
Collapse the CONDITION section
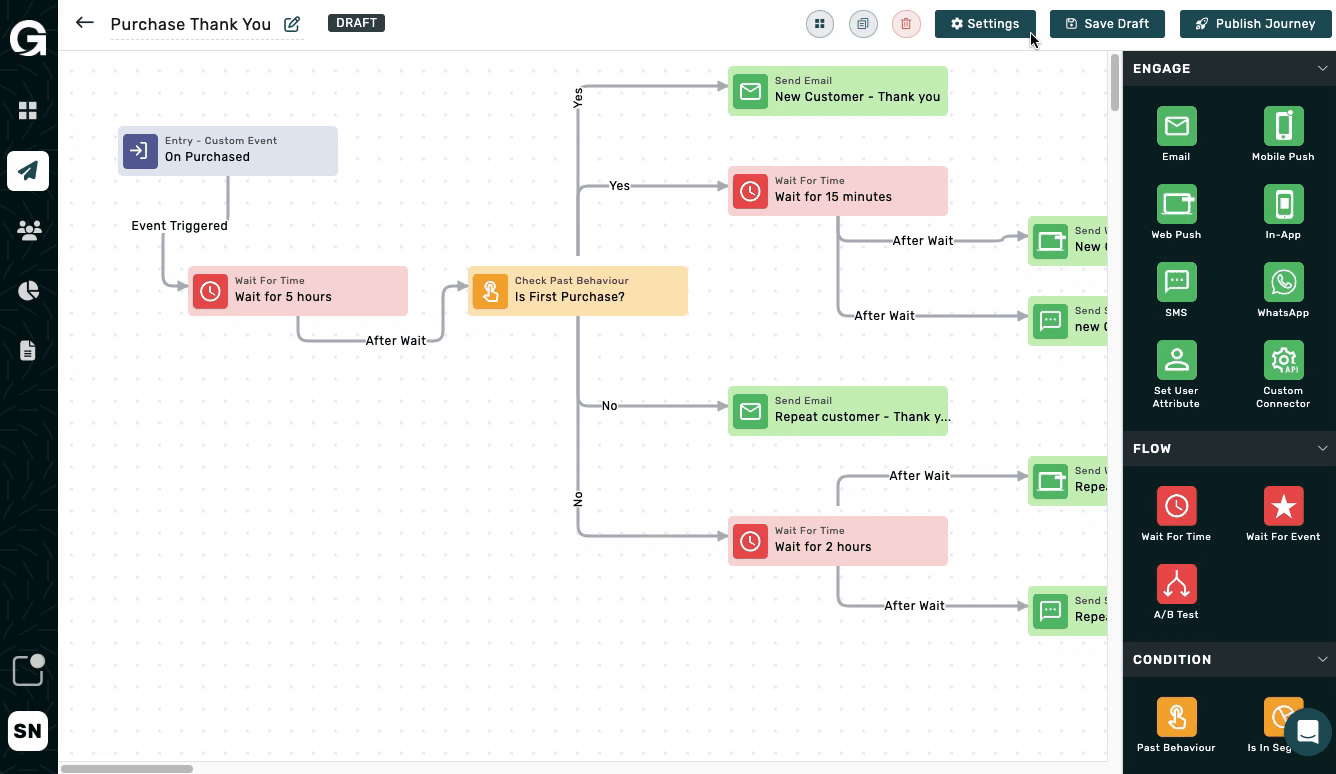click(1322, 660)
